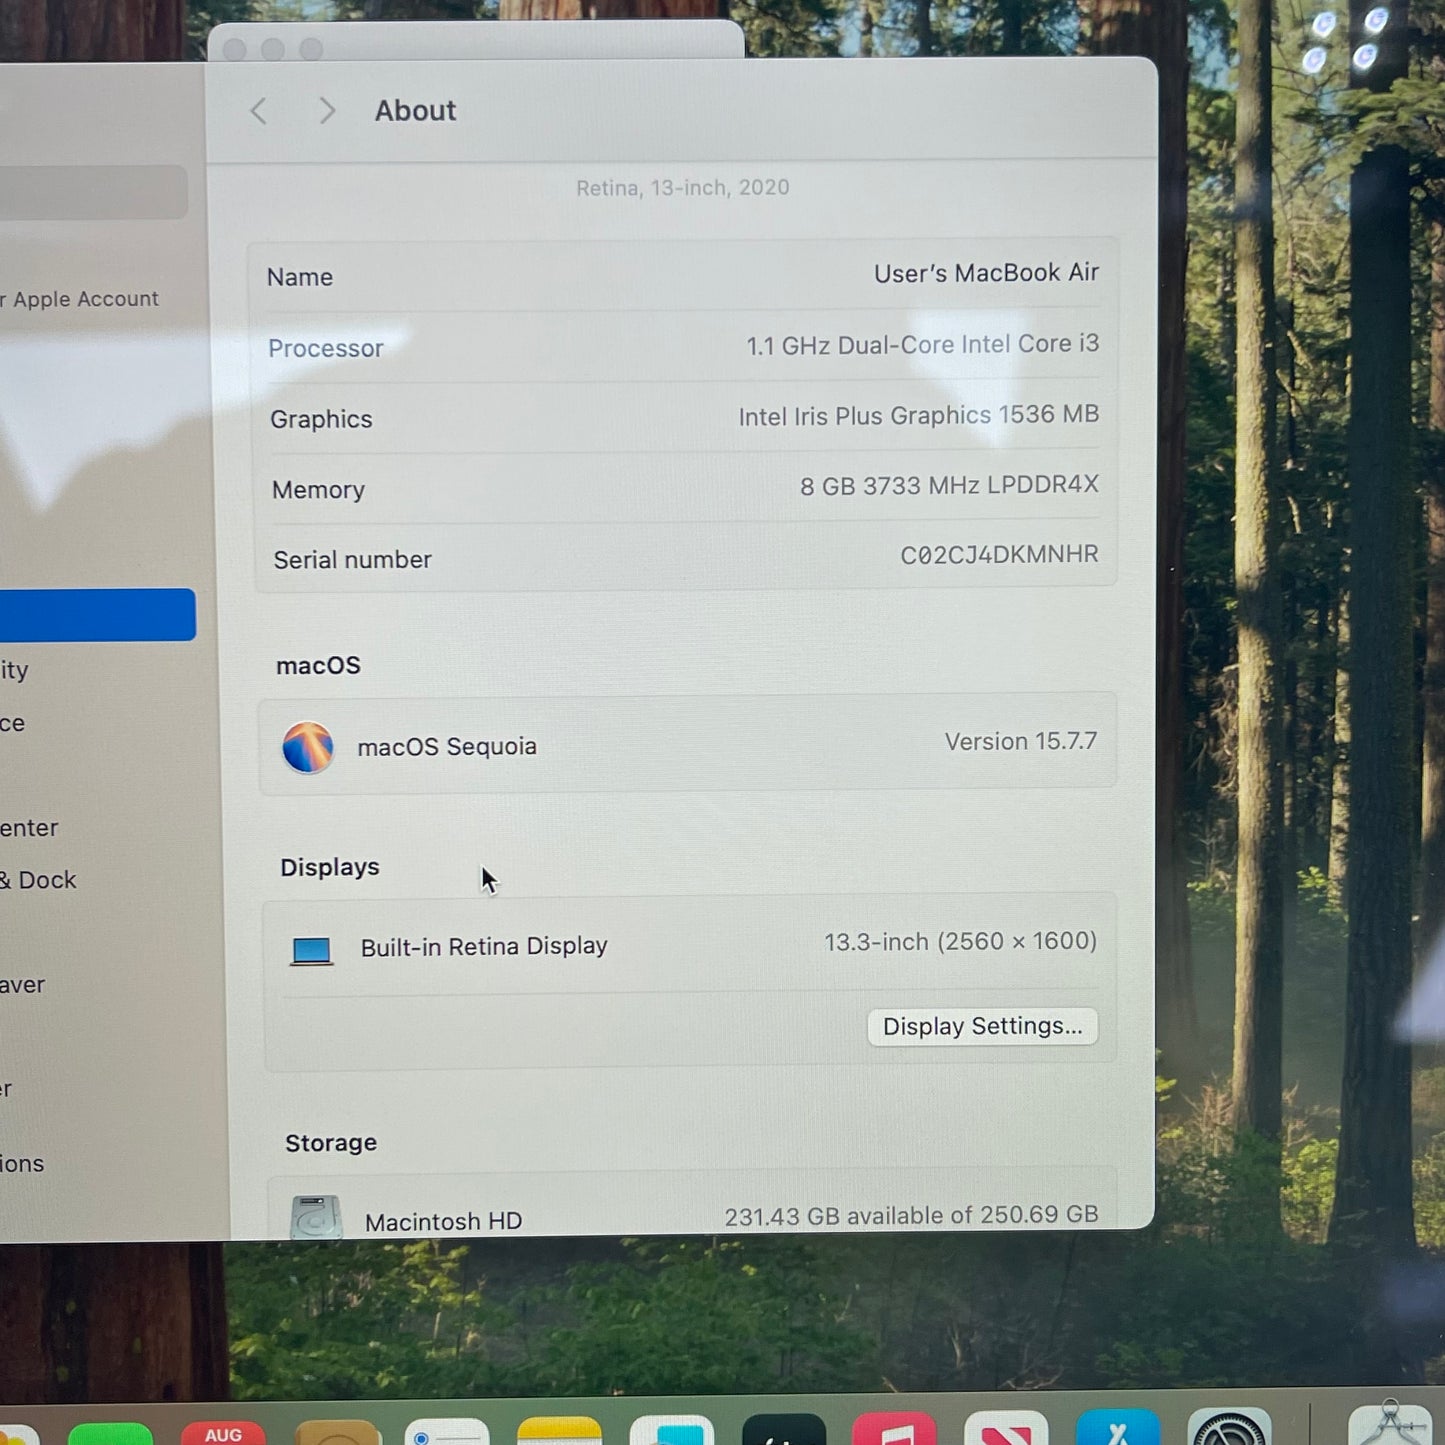Go back with the left chevron
Image resolution: width=1445 pixels, height=1445 pixels.
(259, 111)
